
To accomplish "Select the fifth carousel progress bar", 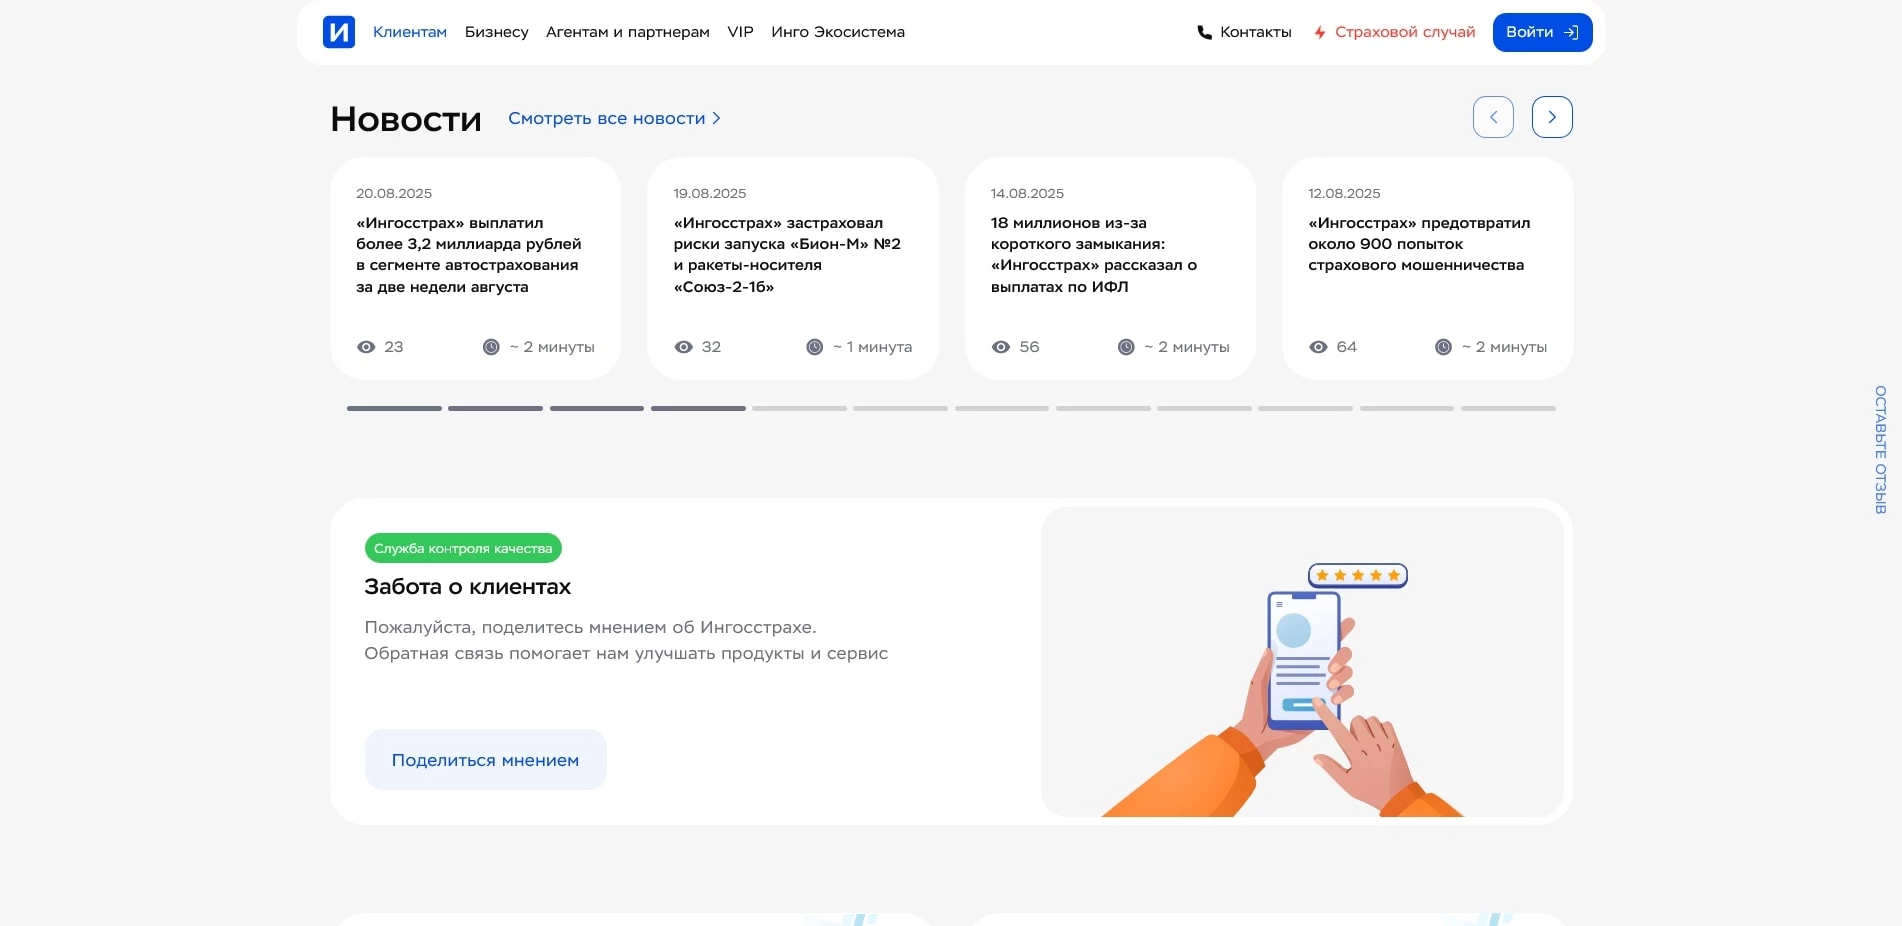I will click(x=799, y=408).
